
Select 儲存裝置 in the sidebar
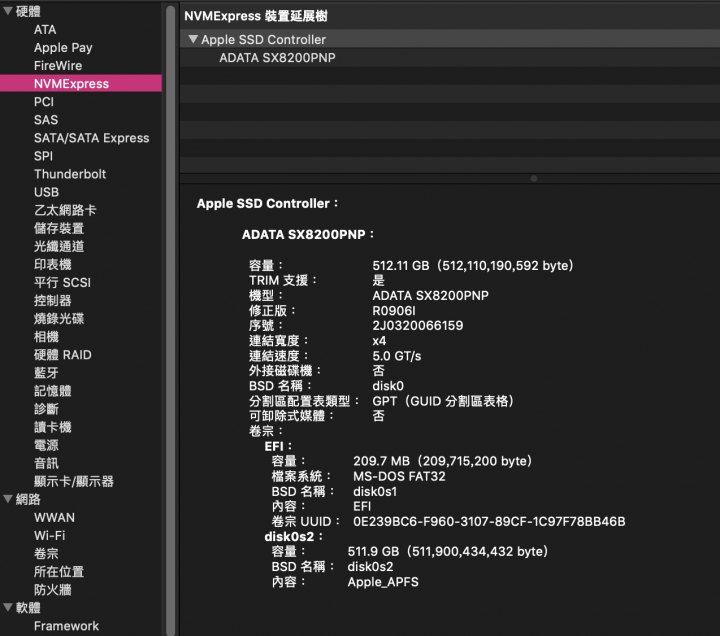tap(59, 228)
